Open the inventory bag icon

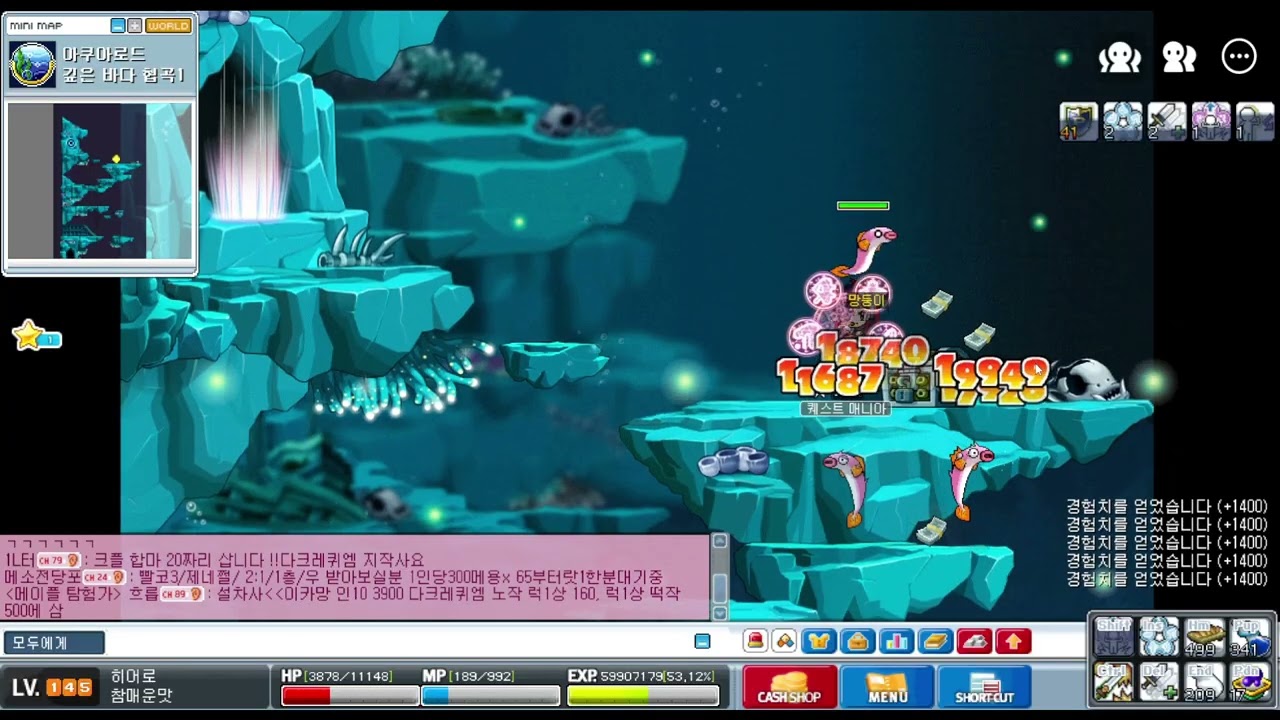point(858,641)
